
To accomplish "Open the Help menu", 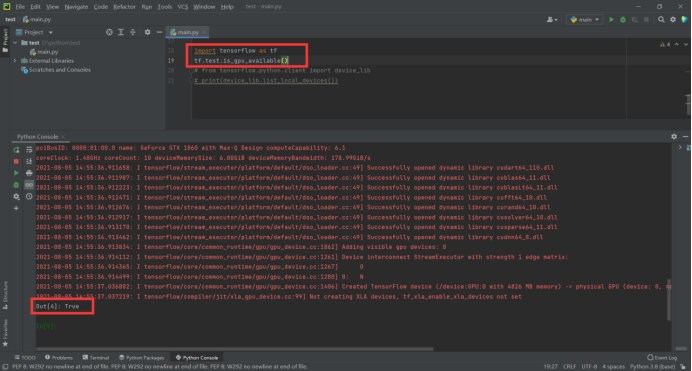I will [227, 7].
